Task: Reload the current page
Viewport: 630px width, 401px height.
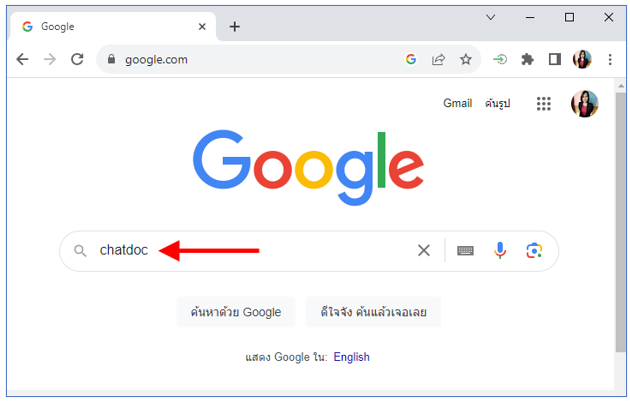Action: pyautogui.click(x=77, y=59)
